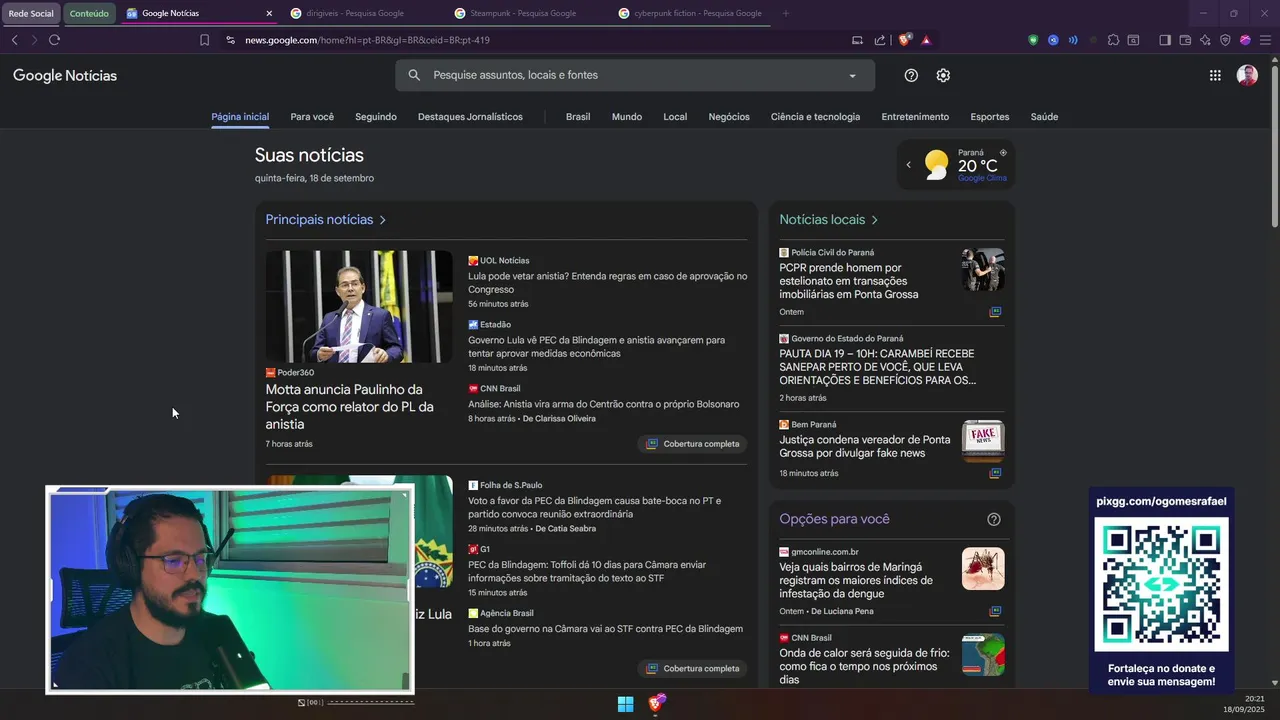Reload the page in the browser toolbar
1280x720 pixels.
54,40
